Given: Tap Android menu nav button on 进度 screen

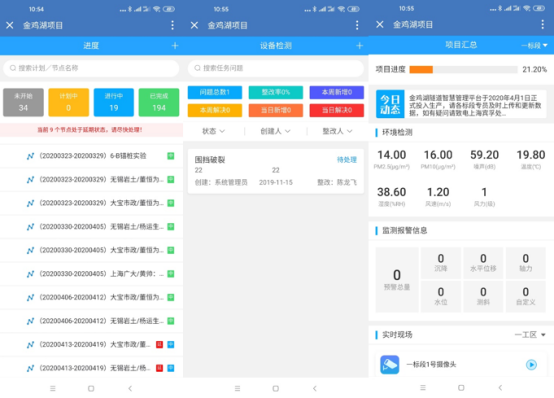Looking at the screenshot, I should 53,388.
